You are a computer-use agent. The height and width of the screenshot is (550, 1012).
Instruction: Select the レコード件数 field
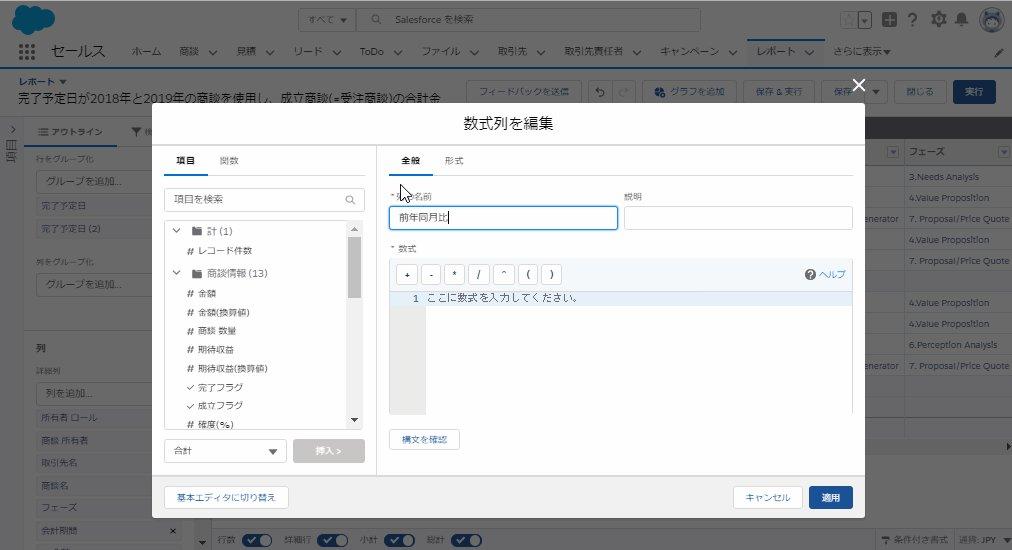[225, 251]
